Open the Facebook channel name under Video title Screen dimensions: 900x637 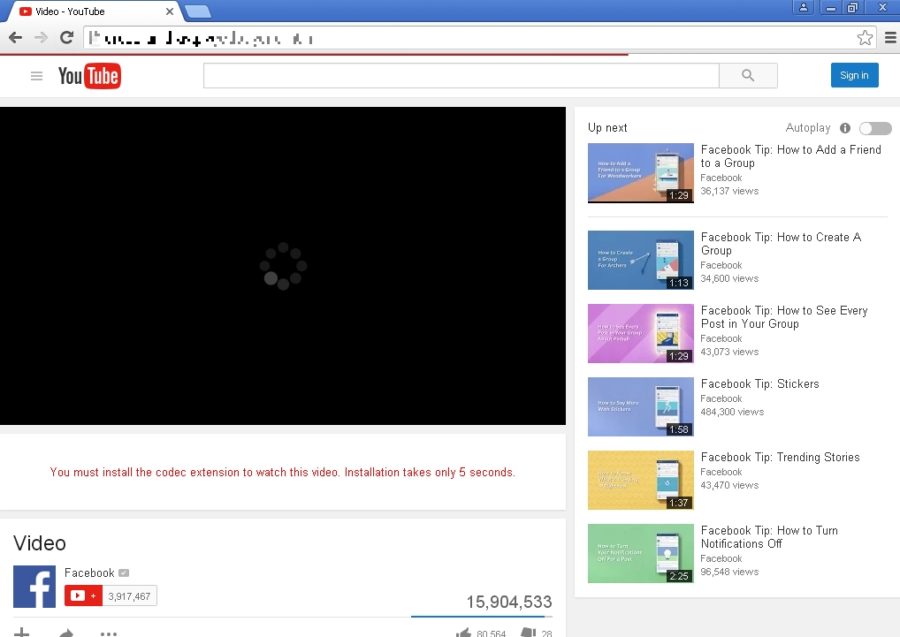(x=89, y=573)
